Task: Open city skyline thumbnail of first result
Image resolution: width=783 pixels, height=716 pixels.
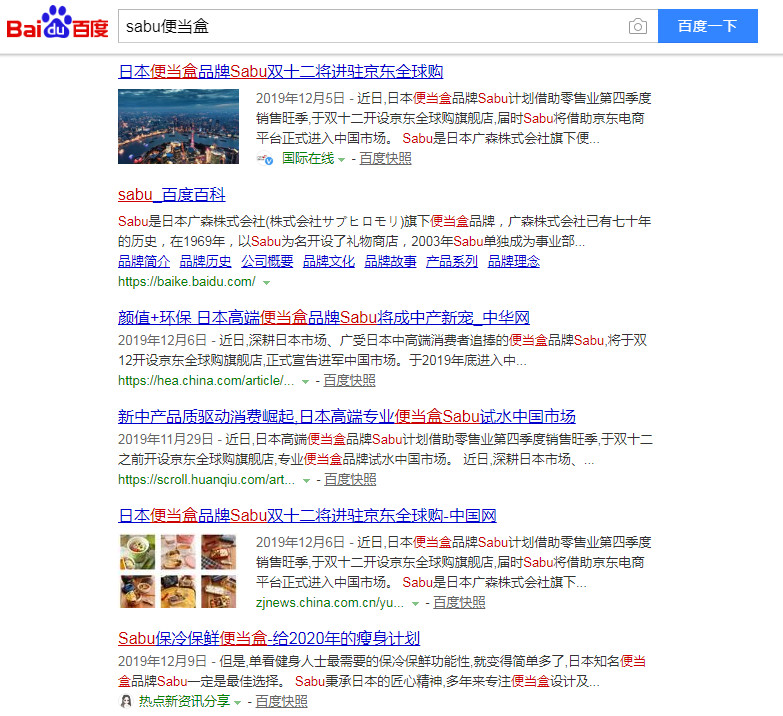Action: [178, 126]
